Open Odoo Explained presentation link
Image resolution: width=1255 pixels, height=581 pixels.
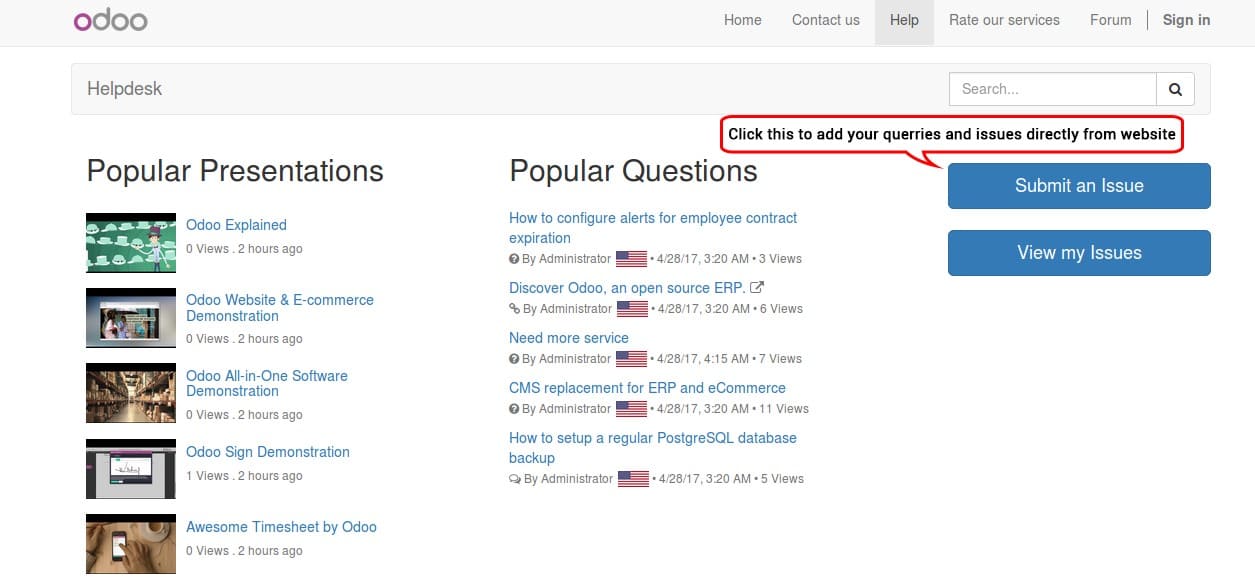coord(236,225)
